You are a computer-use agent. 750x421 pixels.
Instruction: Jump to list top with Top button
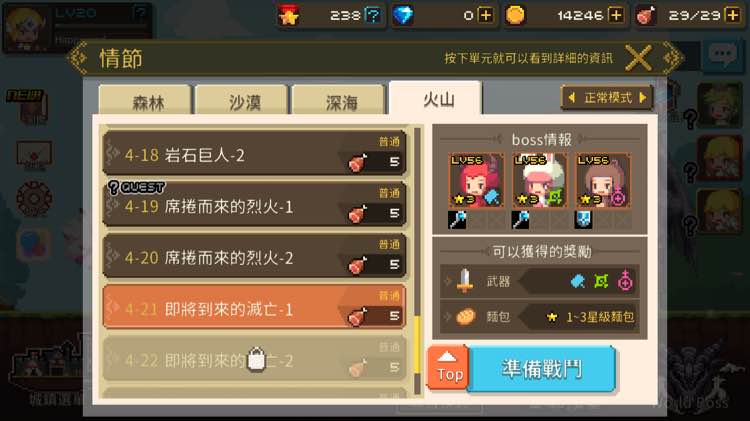coord(448,368)
